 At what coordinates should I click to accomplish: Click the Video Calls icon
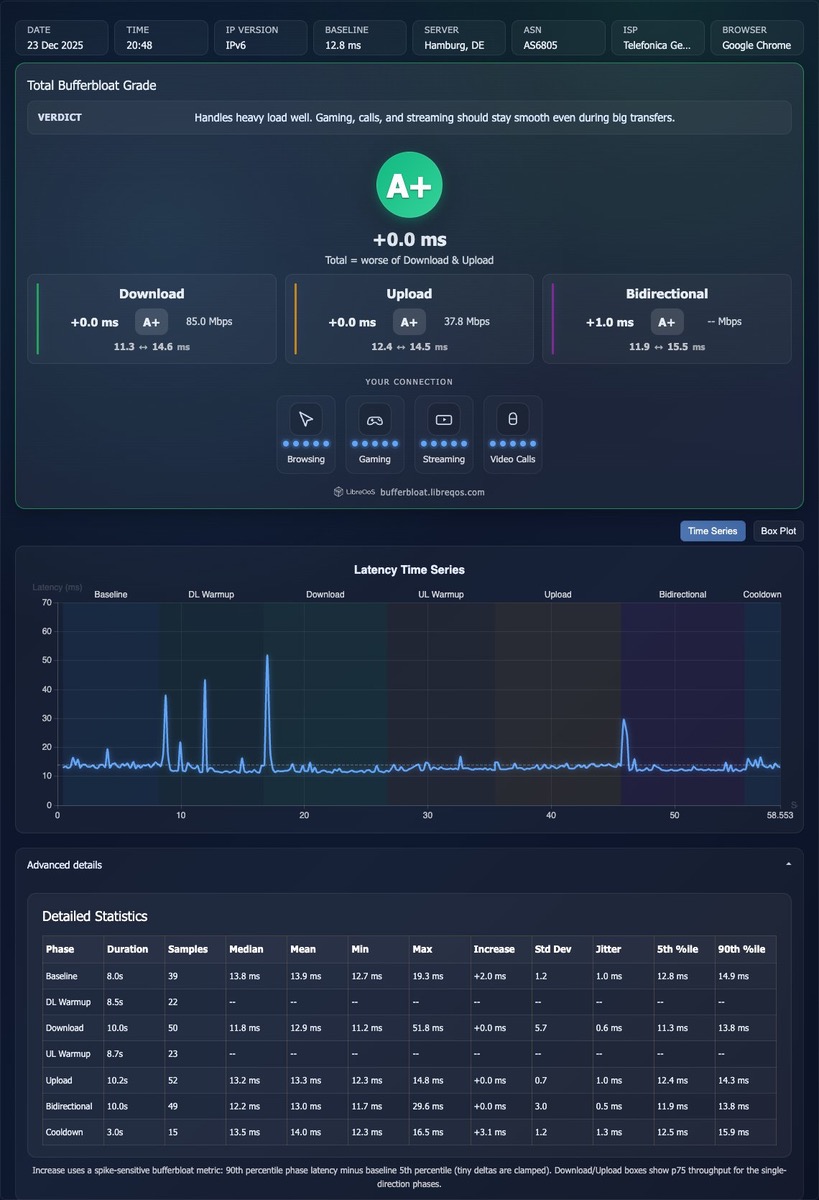pos(513,419)
